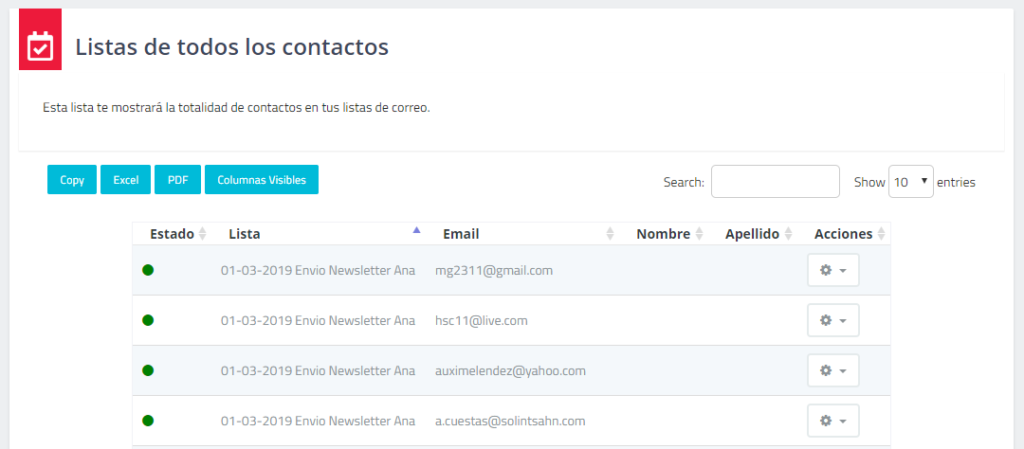Focus the Search input field
The height and width of the screenshot is (449, 1024).
tap(775, 182)
